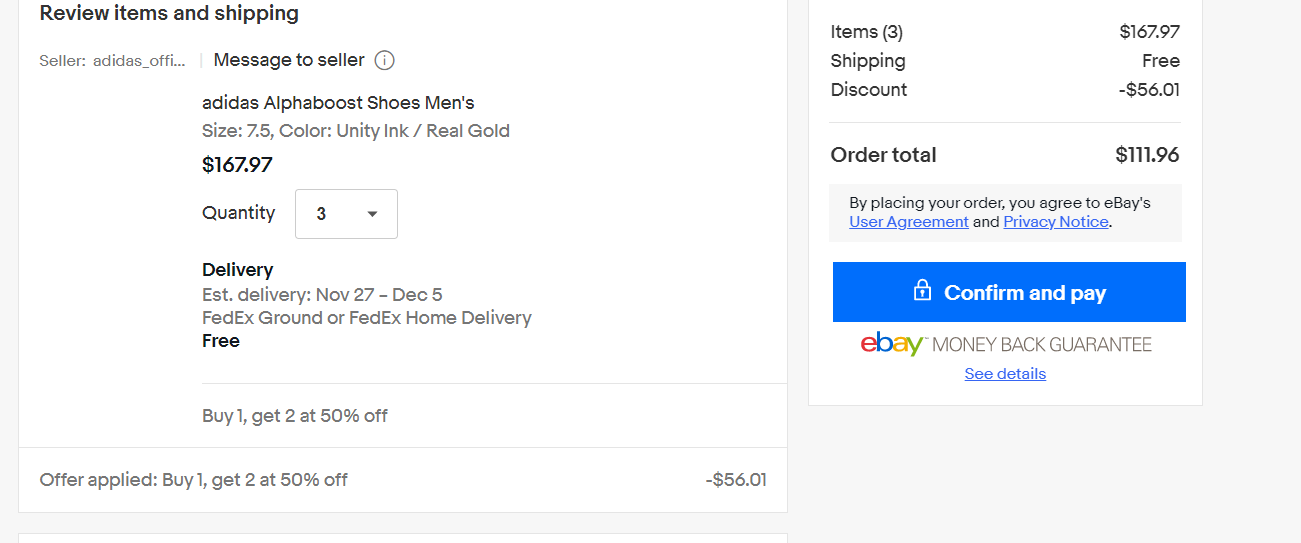This screenshot has width=1301, height=543.
Task: Open the Privacy Notice link
Action: click(x=1056, y=222)
